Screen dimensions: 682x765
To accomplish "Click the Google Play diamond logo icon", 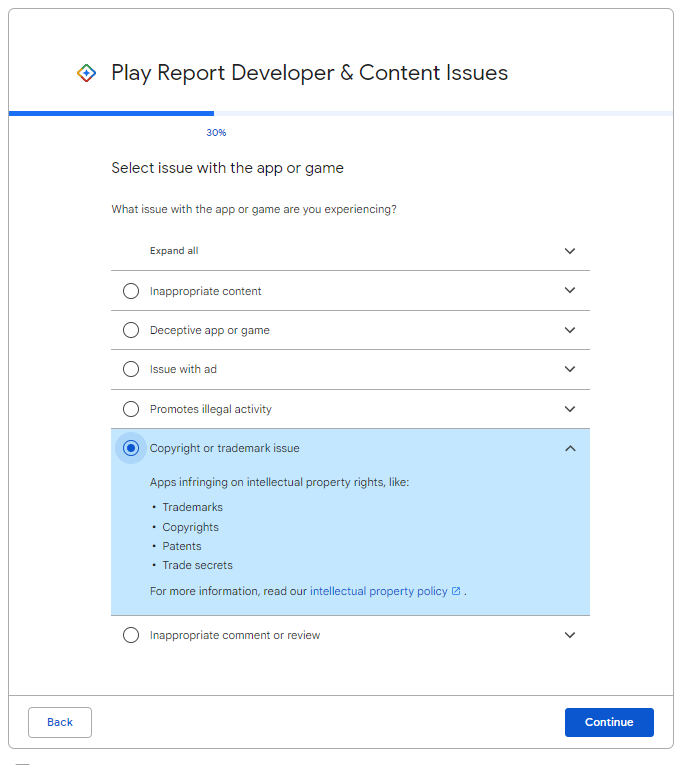I will point(86,73).
